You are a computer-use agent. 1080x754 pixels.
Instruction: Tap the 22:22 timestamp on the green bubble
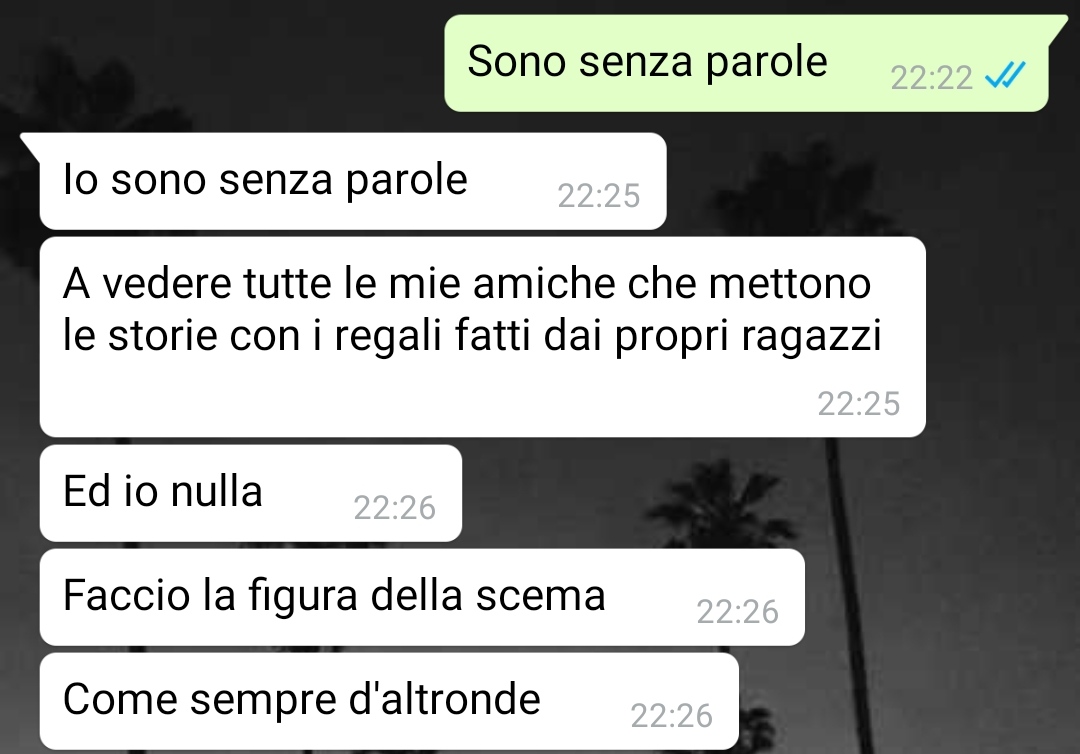point(931,77)
